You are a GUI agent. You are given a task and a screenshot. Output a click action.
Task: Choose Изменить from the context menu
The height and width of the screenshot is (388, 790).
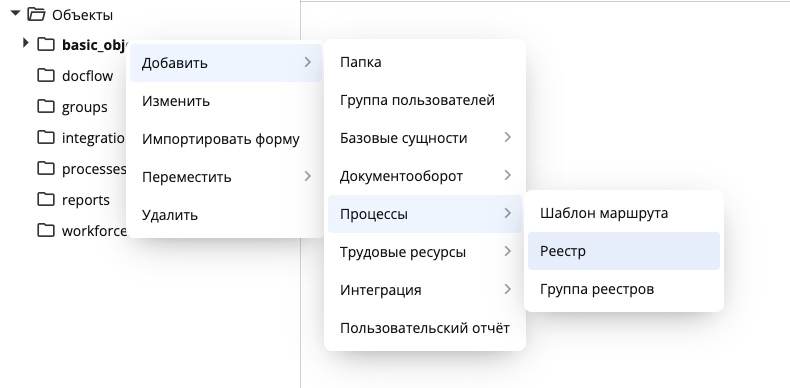click(226, 101)
